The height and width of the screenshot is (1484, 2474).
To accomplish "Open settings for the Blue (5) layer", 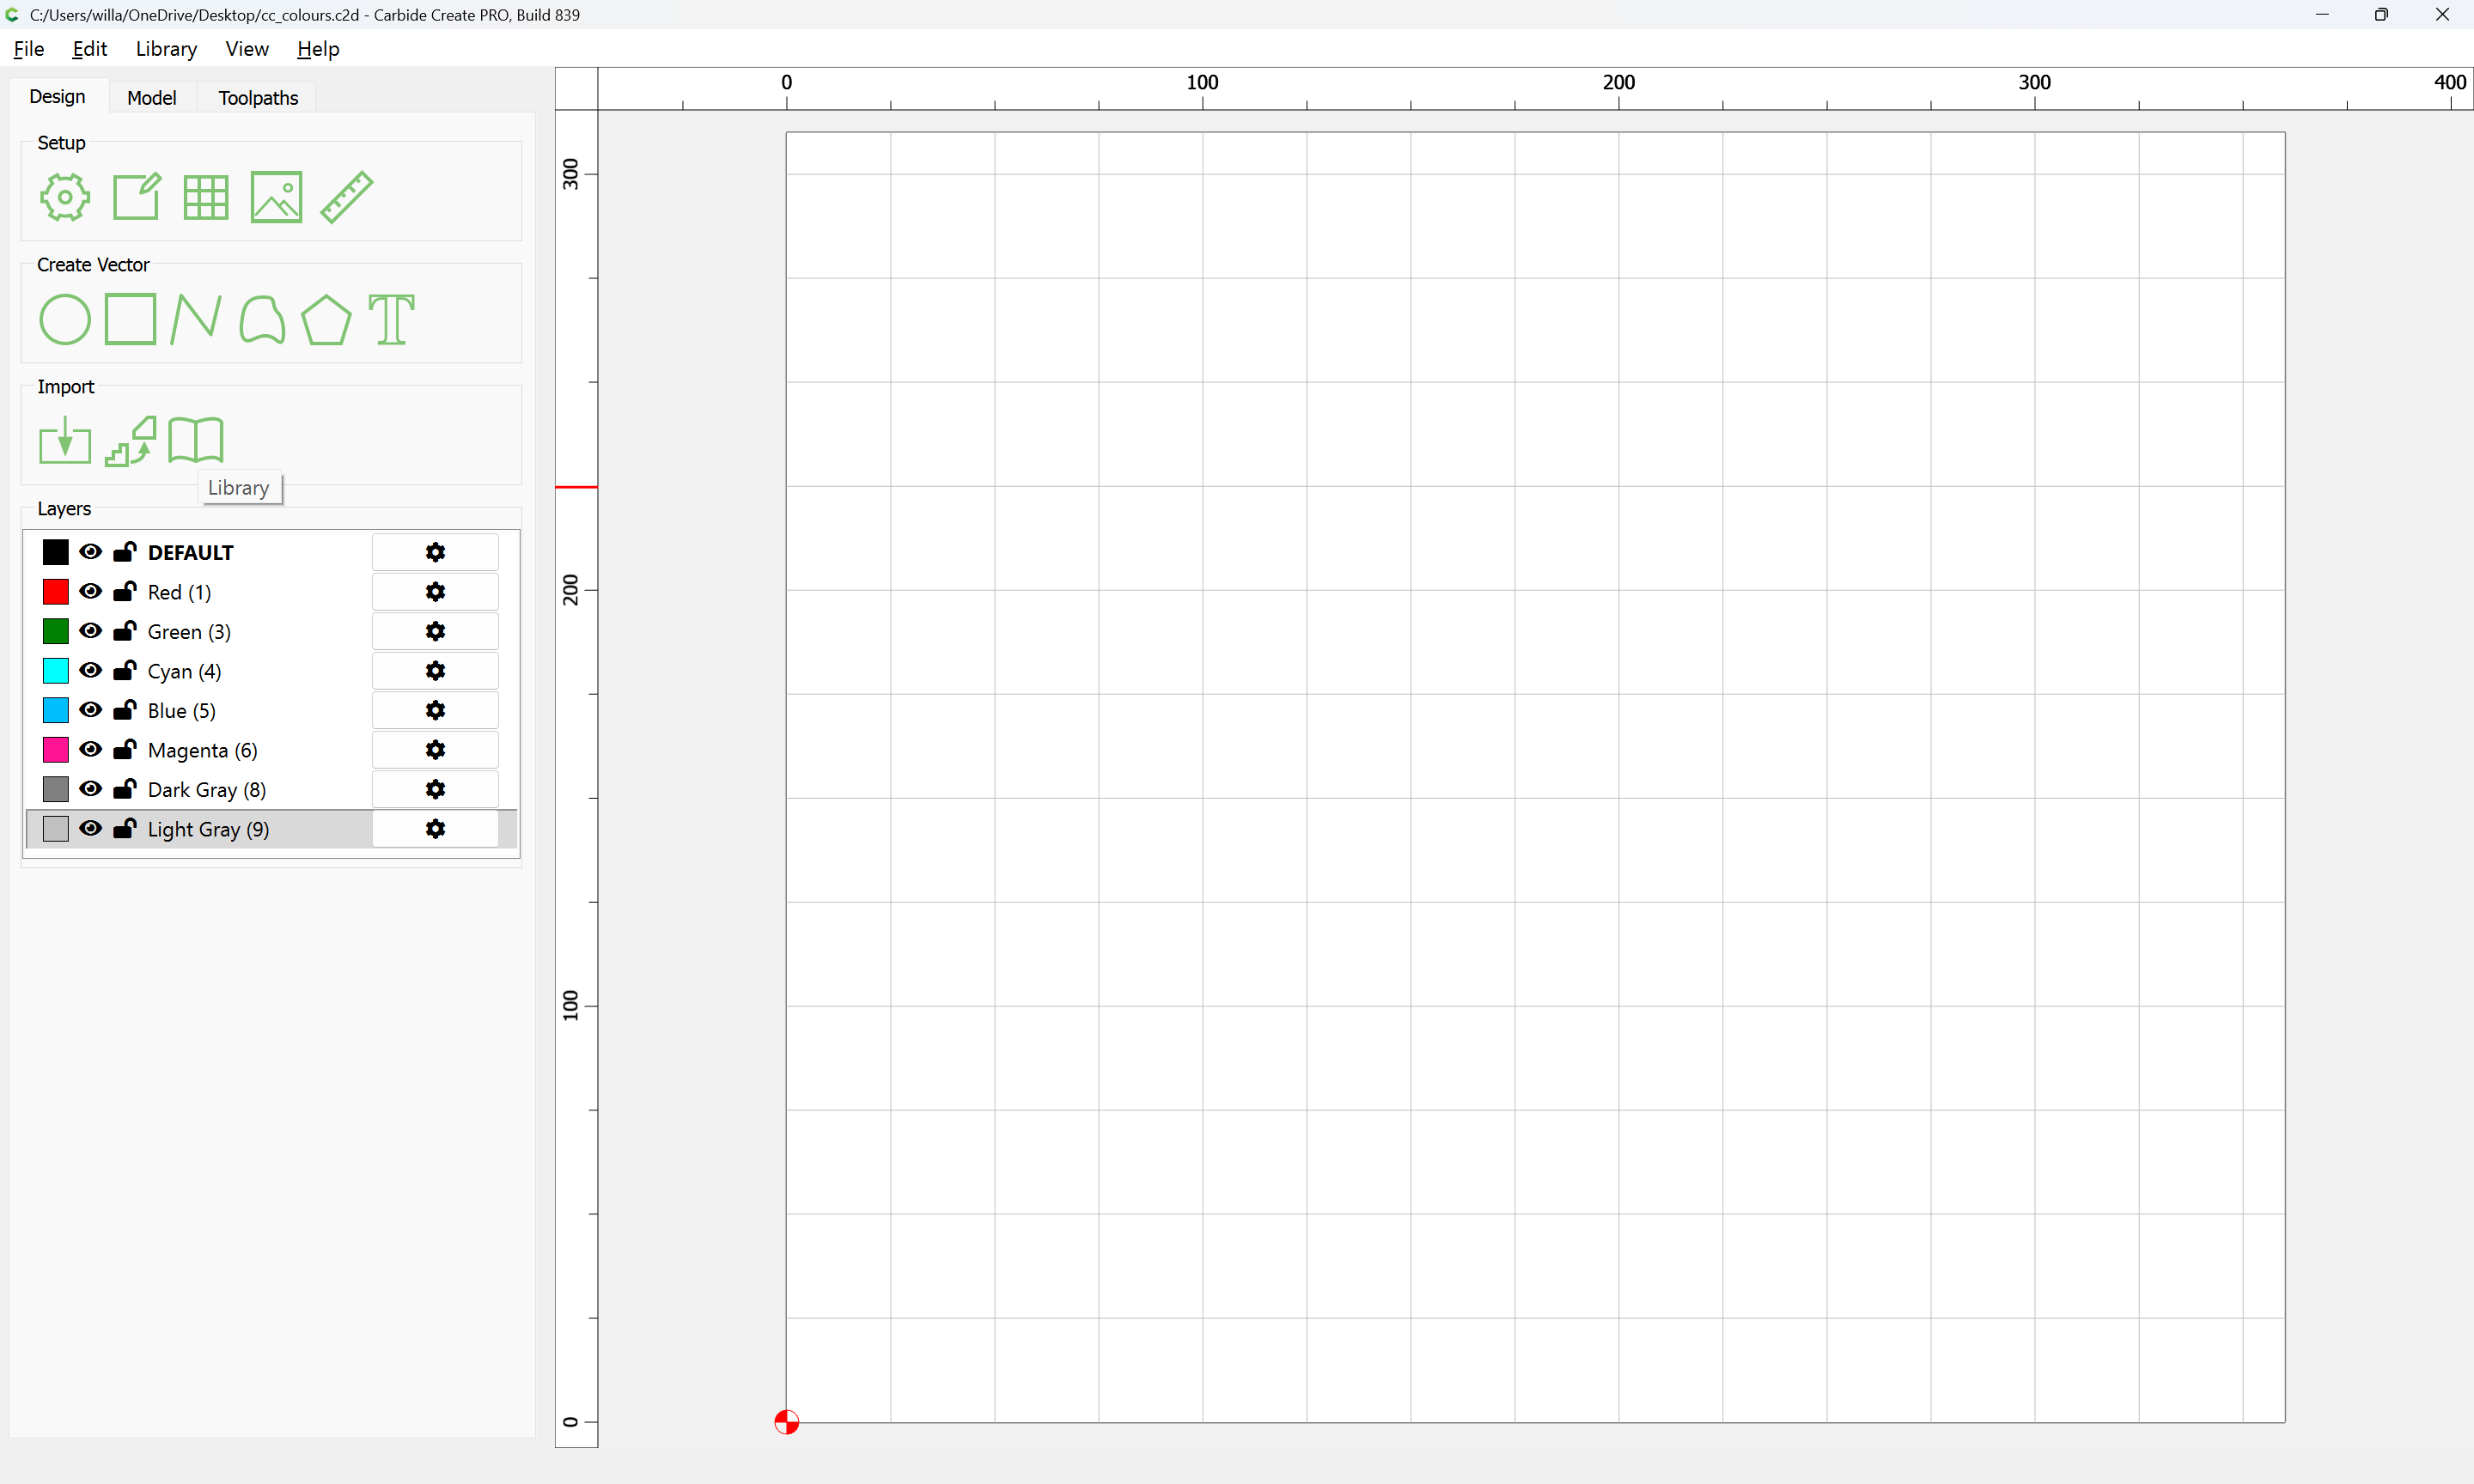I will click(435, 710).
